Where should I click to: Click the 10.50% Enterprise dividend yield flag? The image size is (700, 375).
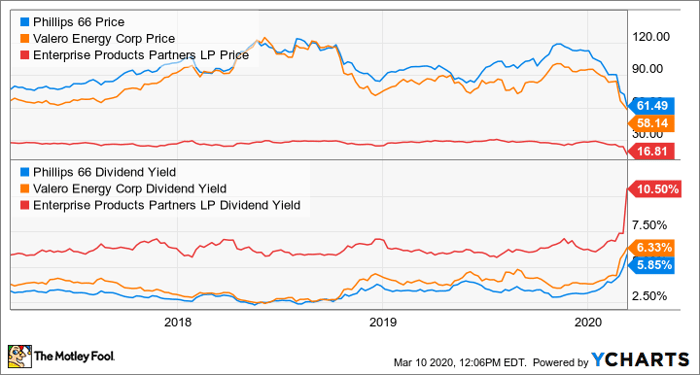pos(653,189)
